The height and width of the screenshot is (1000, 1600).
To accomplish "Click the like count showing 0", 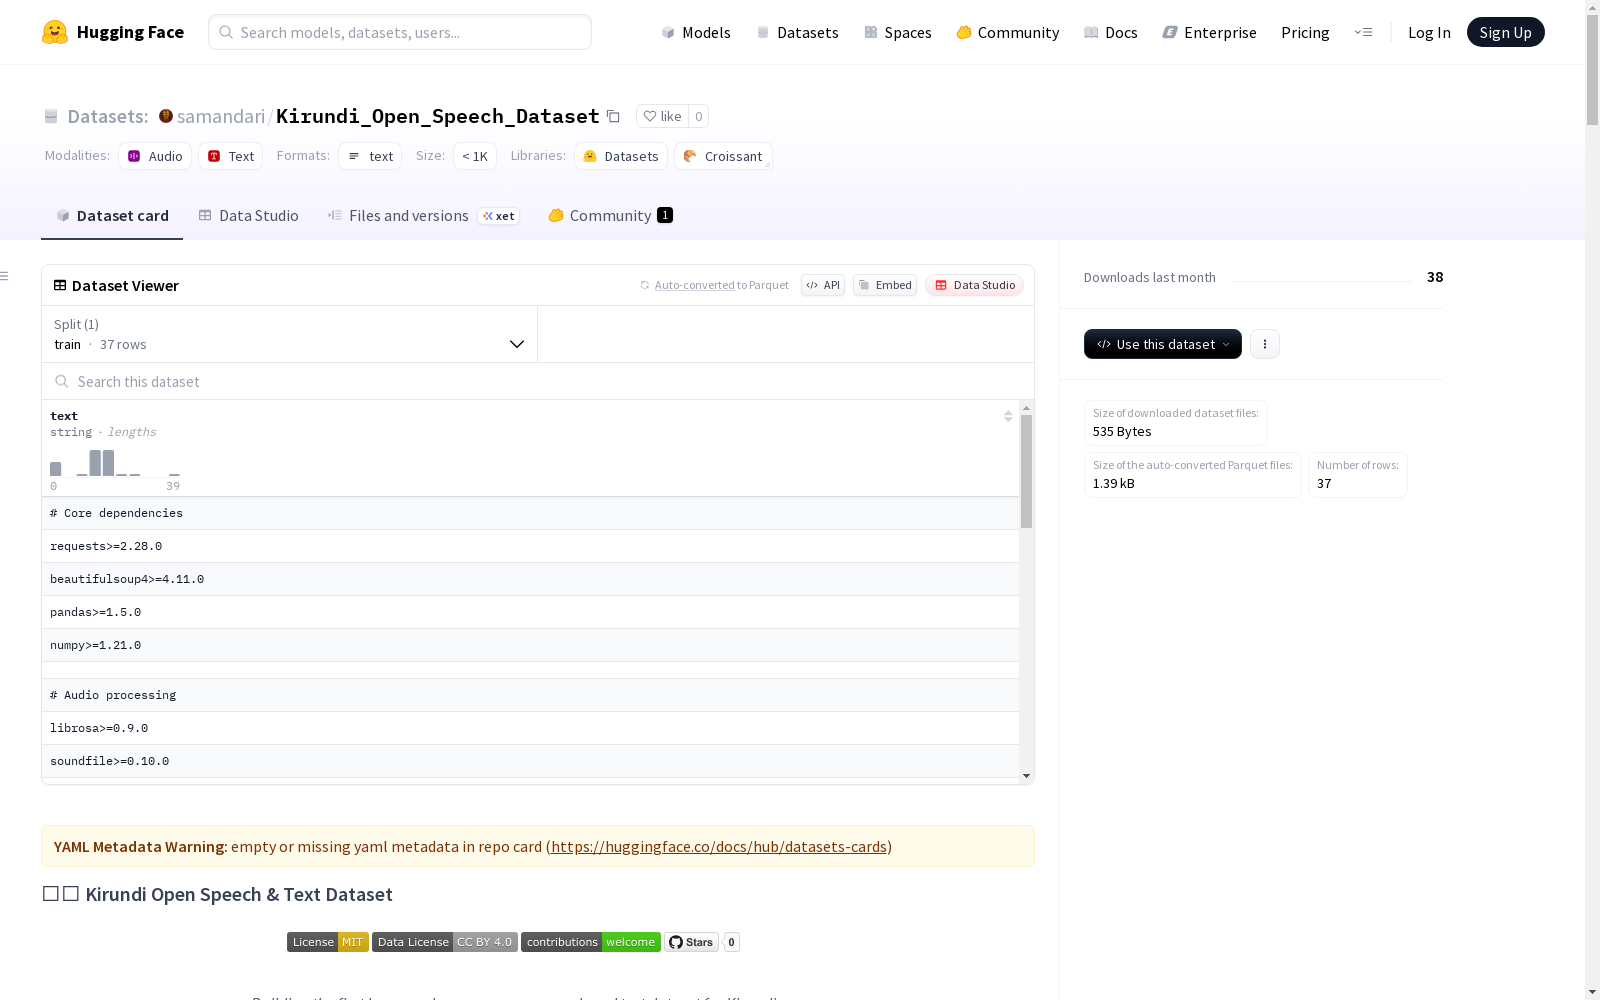I will pos(699,116).
